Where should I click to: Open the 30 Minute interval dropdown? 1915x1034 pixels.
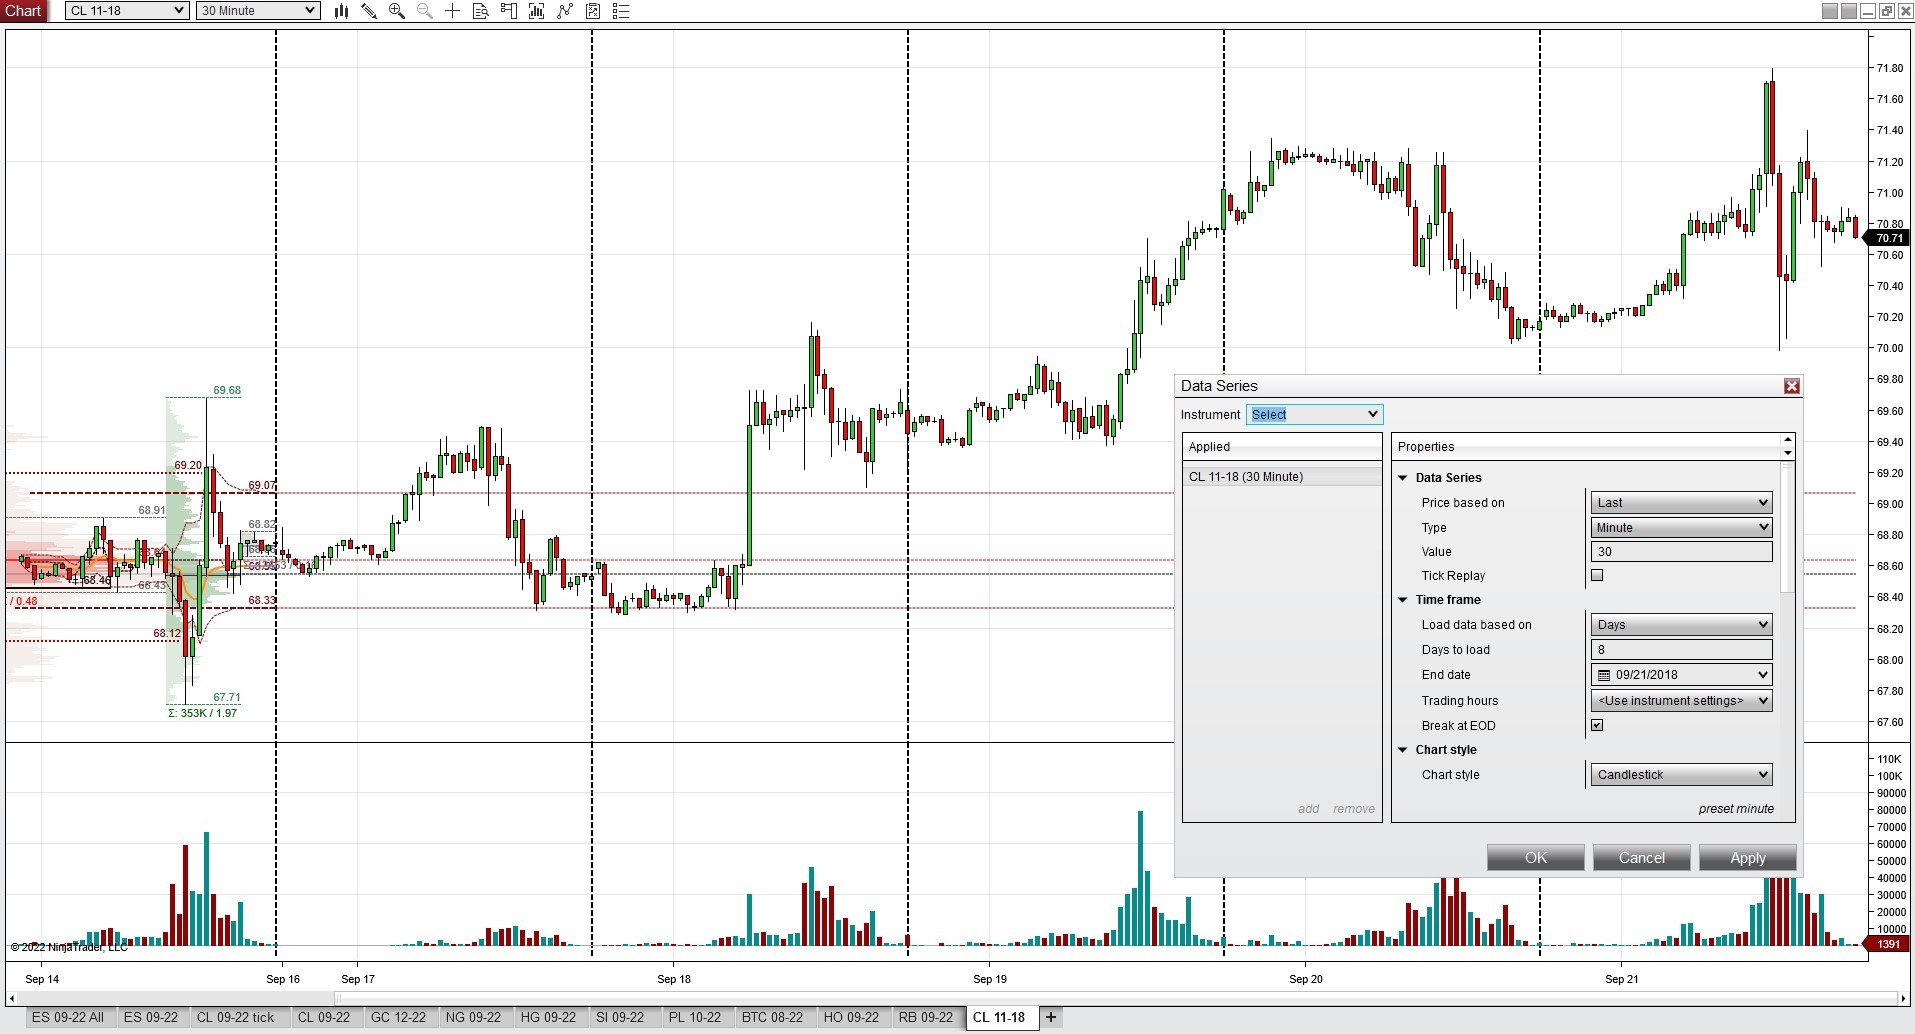258,11
